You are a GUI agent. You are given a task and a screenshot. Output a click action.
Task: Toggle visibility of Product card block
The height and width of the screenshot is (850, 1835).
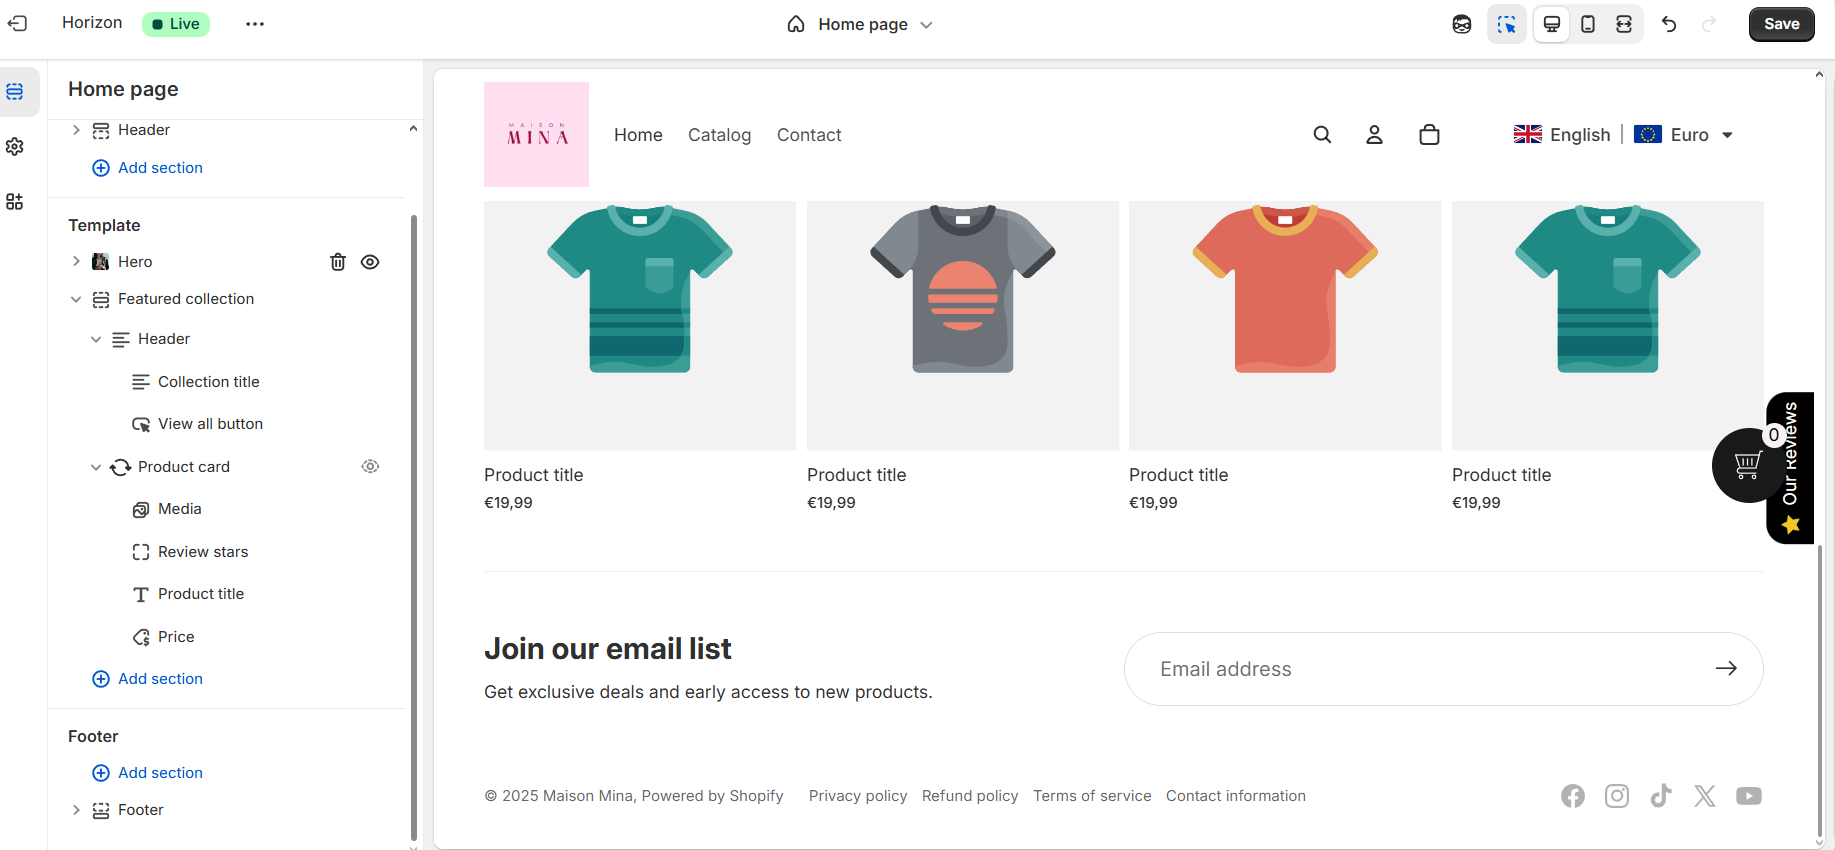[x=370, y=467]
